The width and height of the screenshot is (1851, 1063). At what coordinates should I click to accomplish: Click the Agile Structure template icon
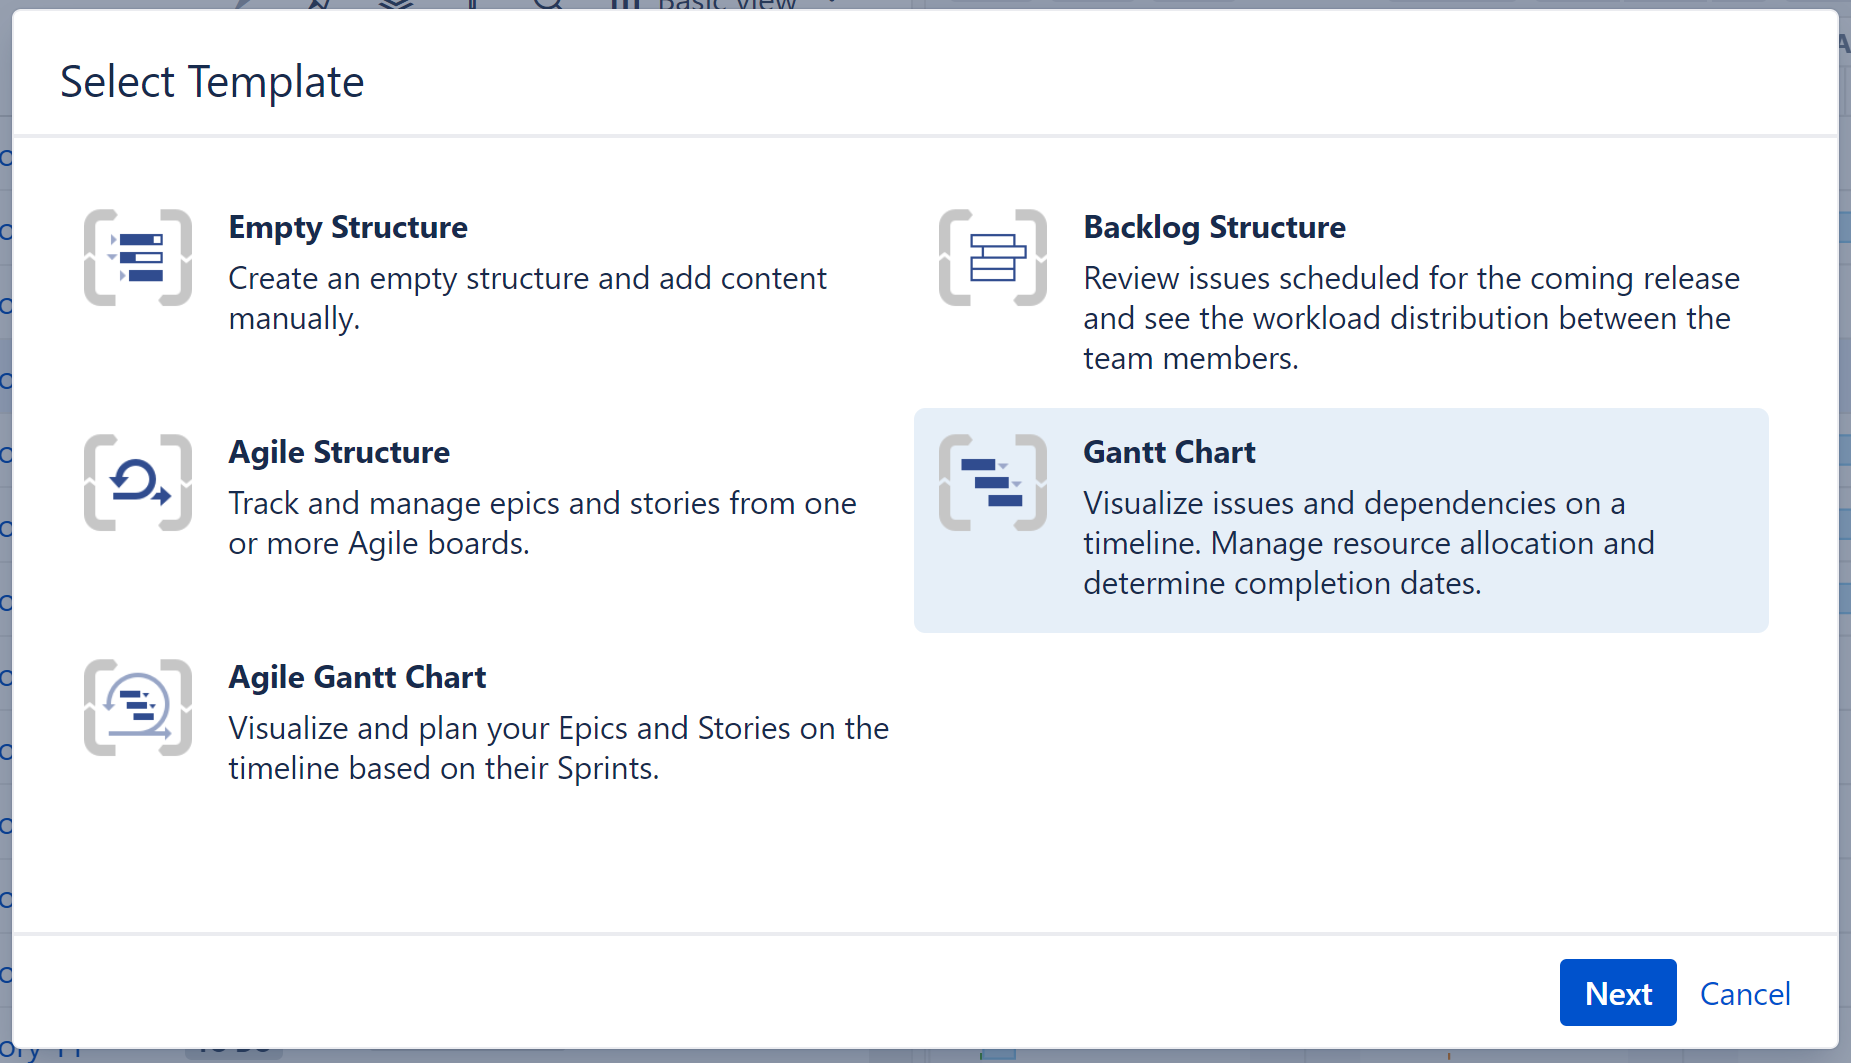pos(137,483)
